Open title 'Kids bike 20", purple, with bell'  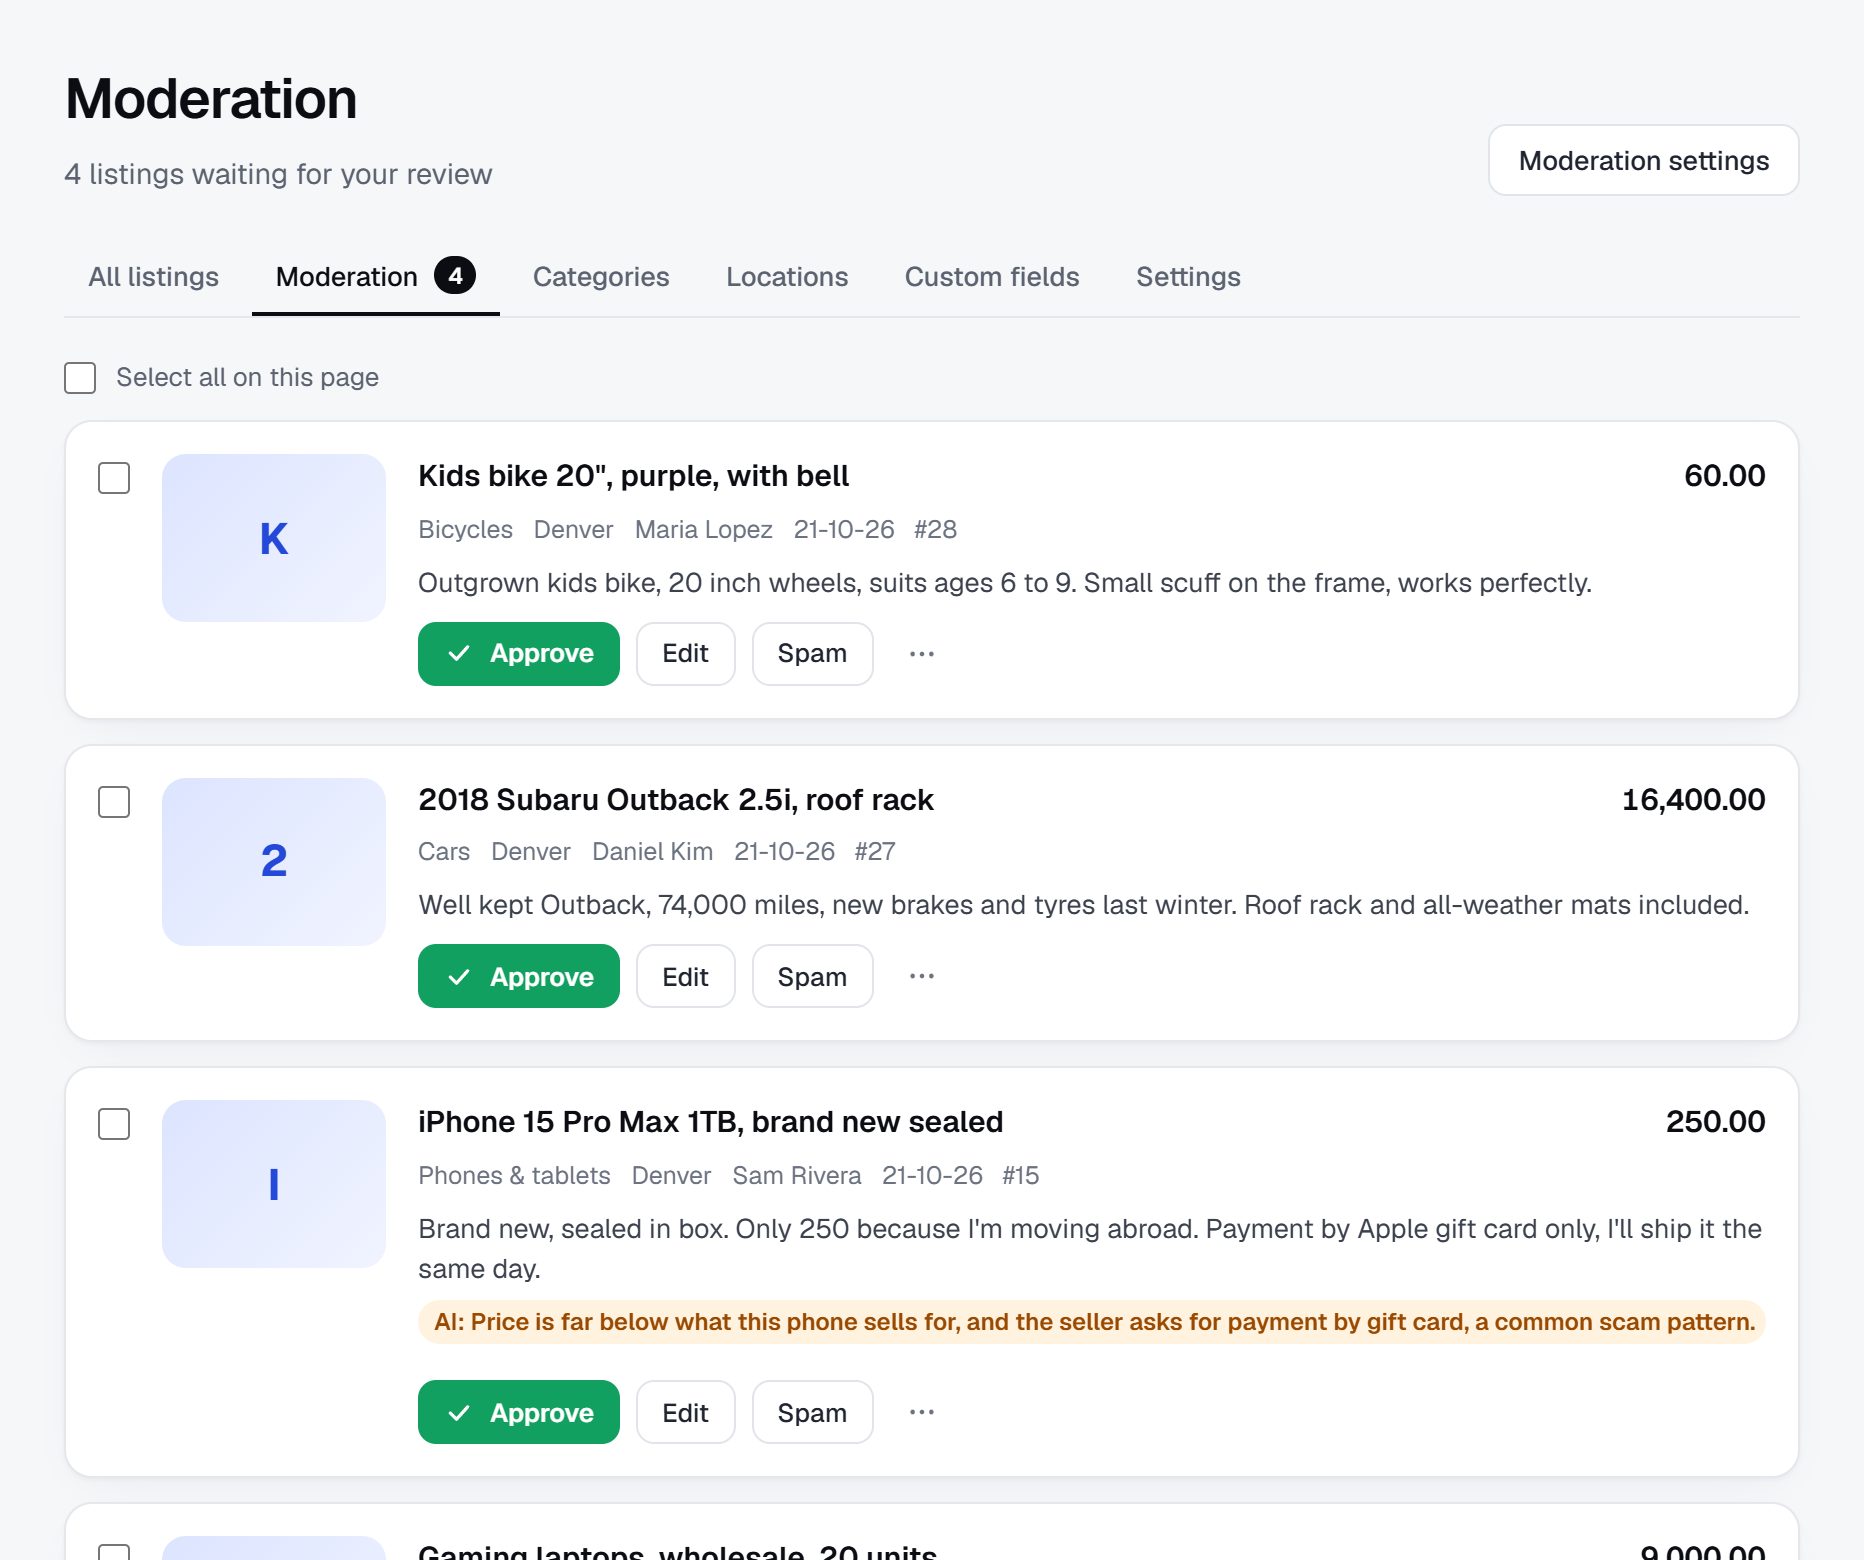[x=634, y=476]
